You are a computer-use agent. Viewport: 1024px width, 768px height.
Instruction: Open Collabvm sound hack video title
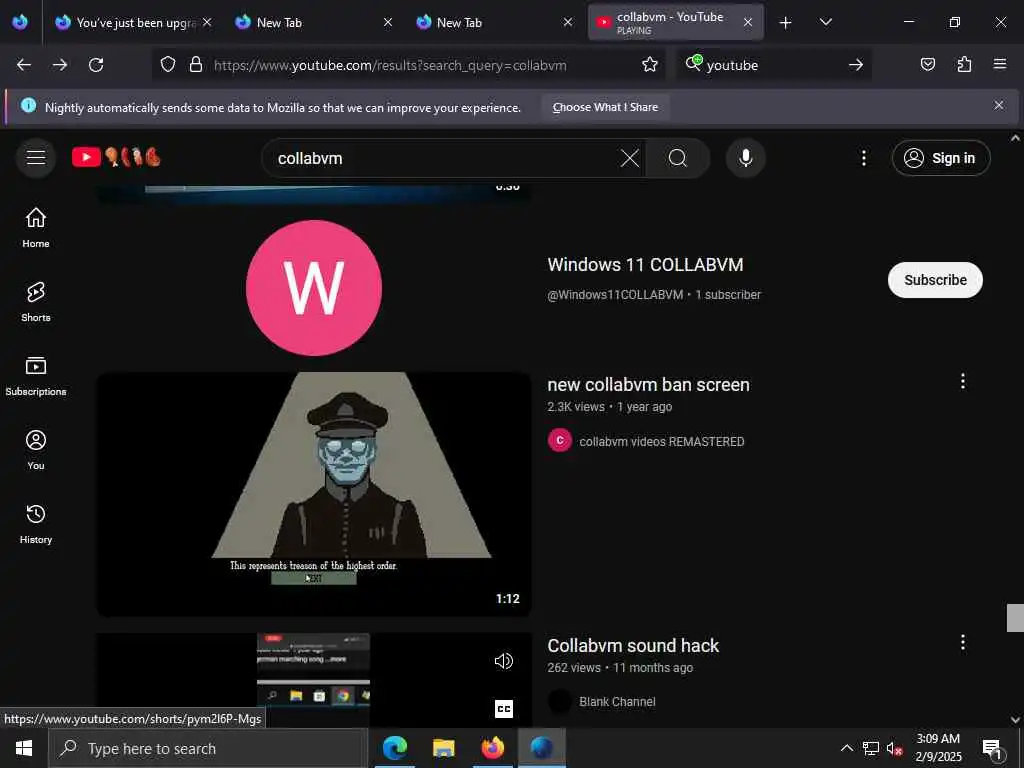coord(632,646)
